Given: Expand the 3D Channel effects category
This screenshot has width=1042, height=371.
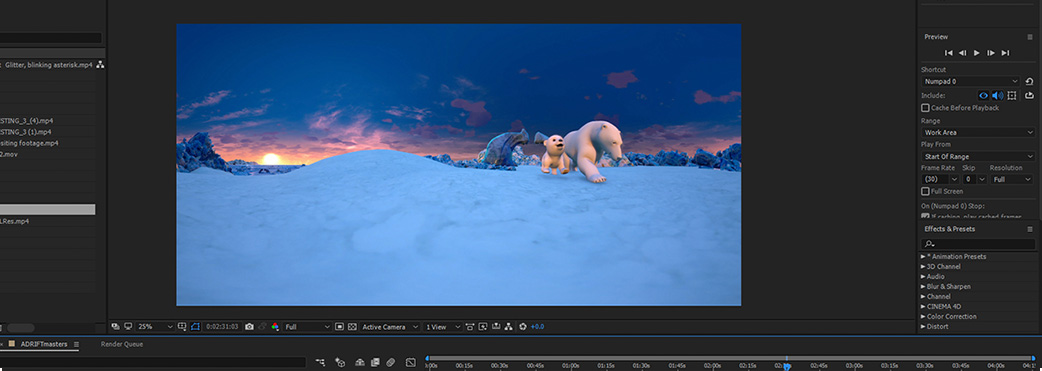Looking at the screenshot, I should coord(923,267).
